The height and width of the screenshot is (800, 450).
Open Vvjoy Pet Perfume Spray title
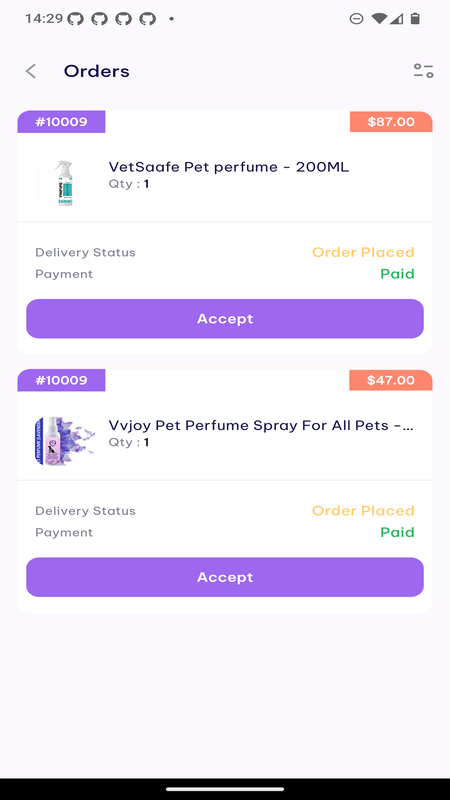point(261,426)
